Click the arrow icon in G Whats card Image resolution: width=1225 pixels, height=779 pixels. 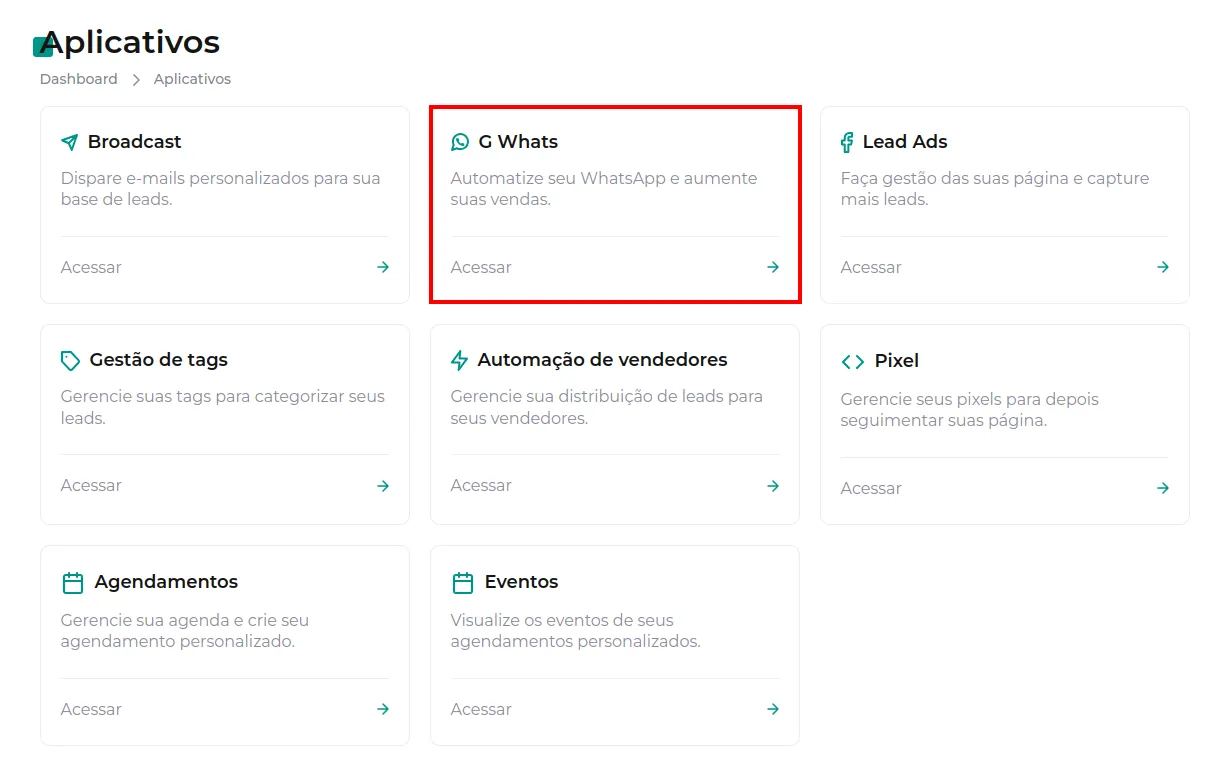773,267
